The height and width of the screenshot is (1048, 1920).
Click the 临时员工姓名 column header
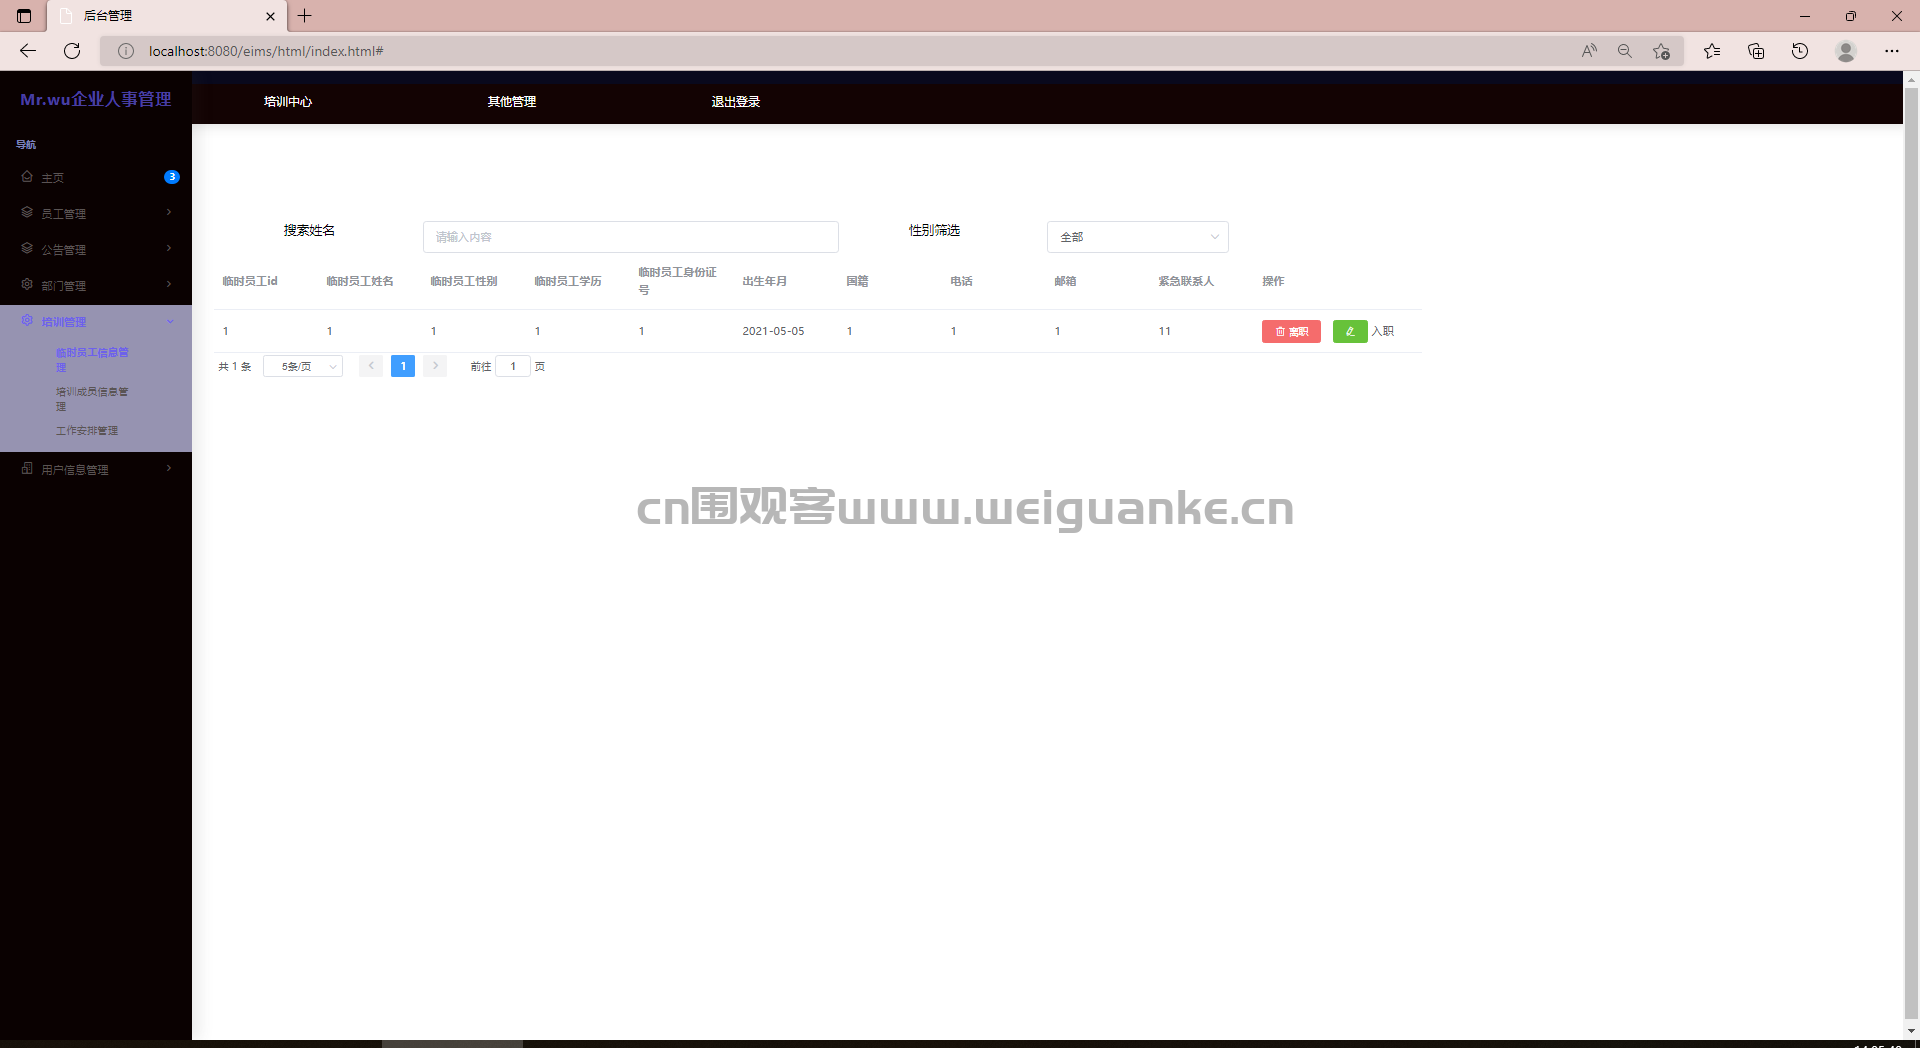(360, 281)
